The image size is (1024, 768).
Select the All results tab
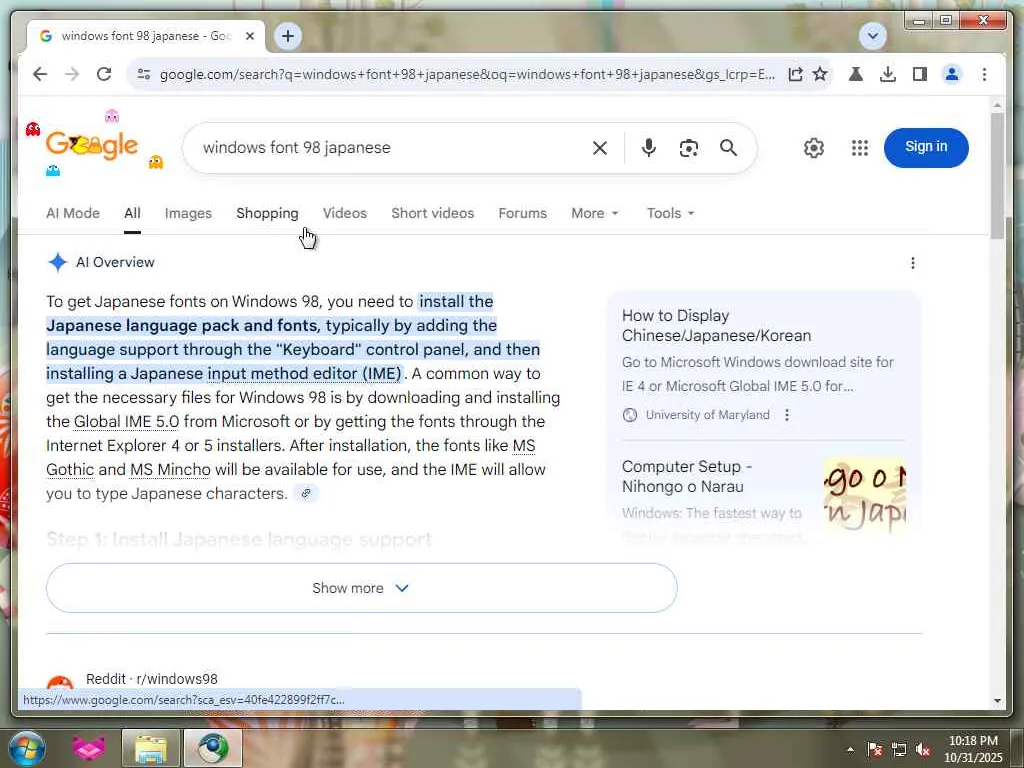(x=132, y=214)
